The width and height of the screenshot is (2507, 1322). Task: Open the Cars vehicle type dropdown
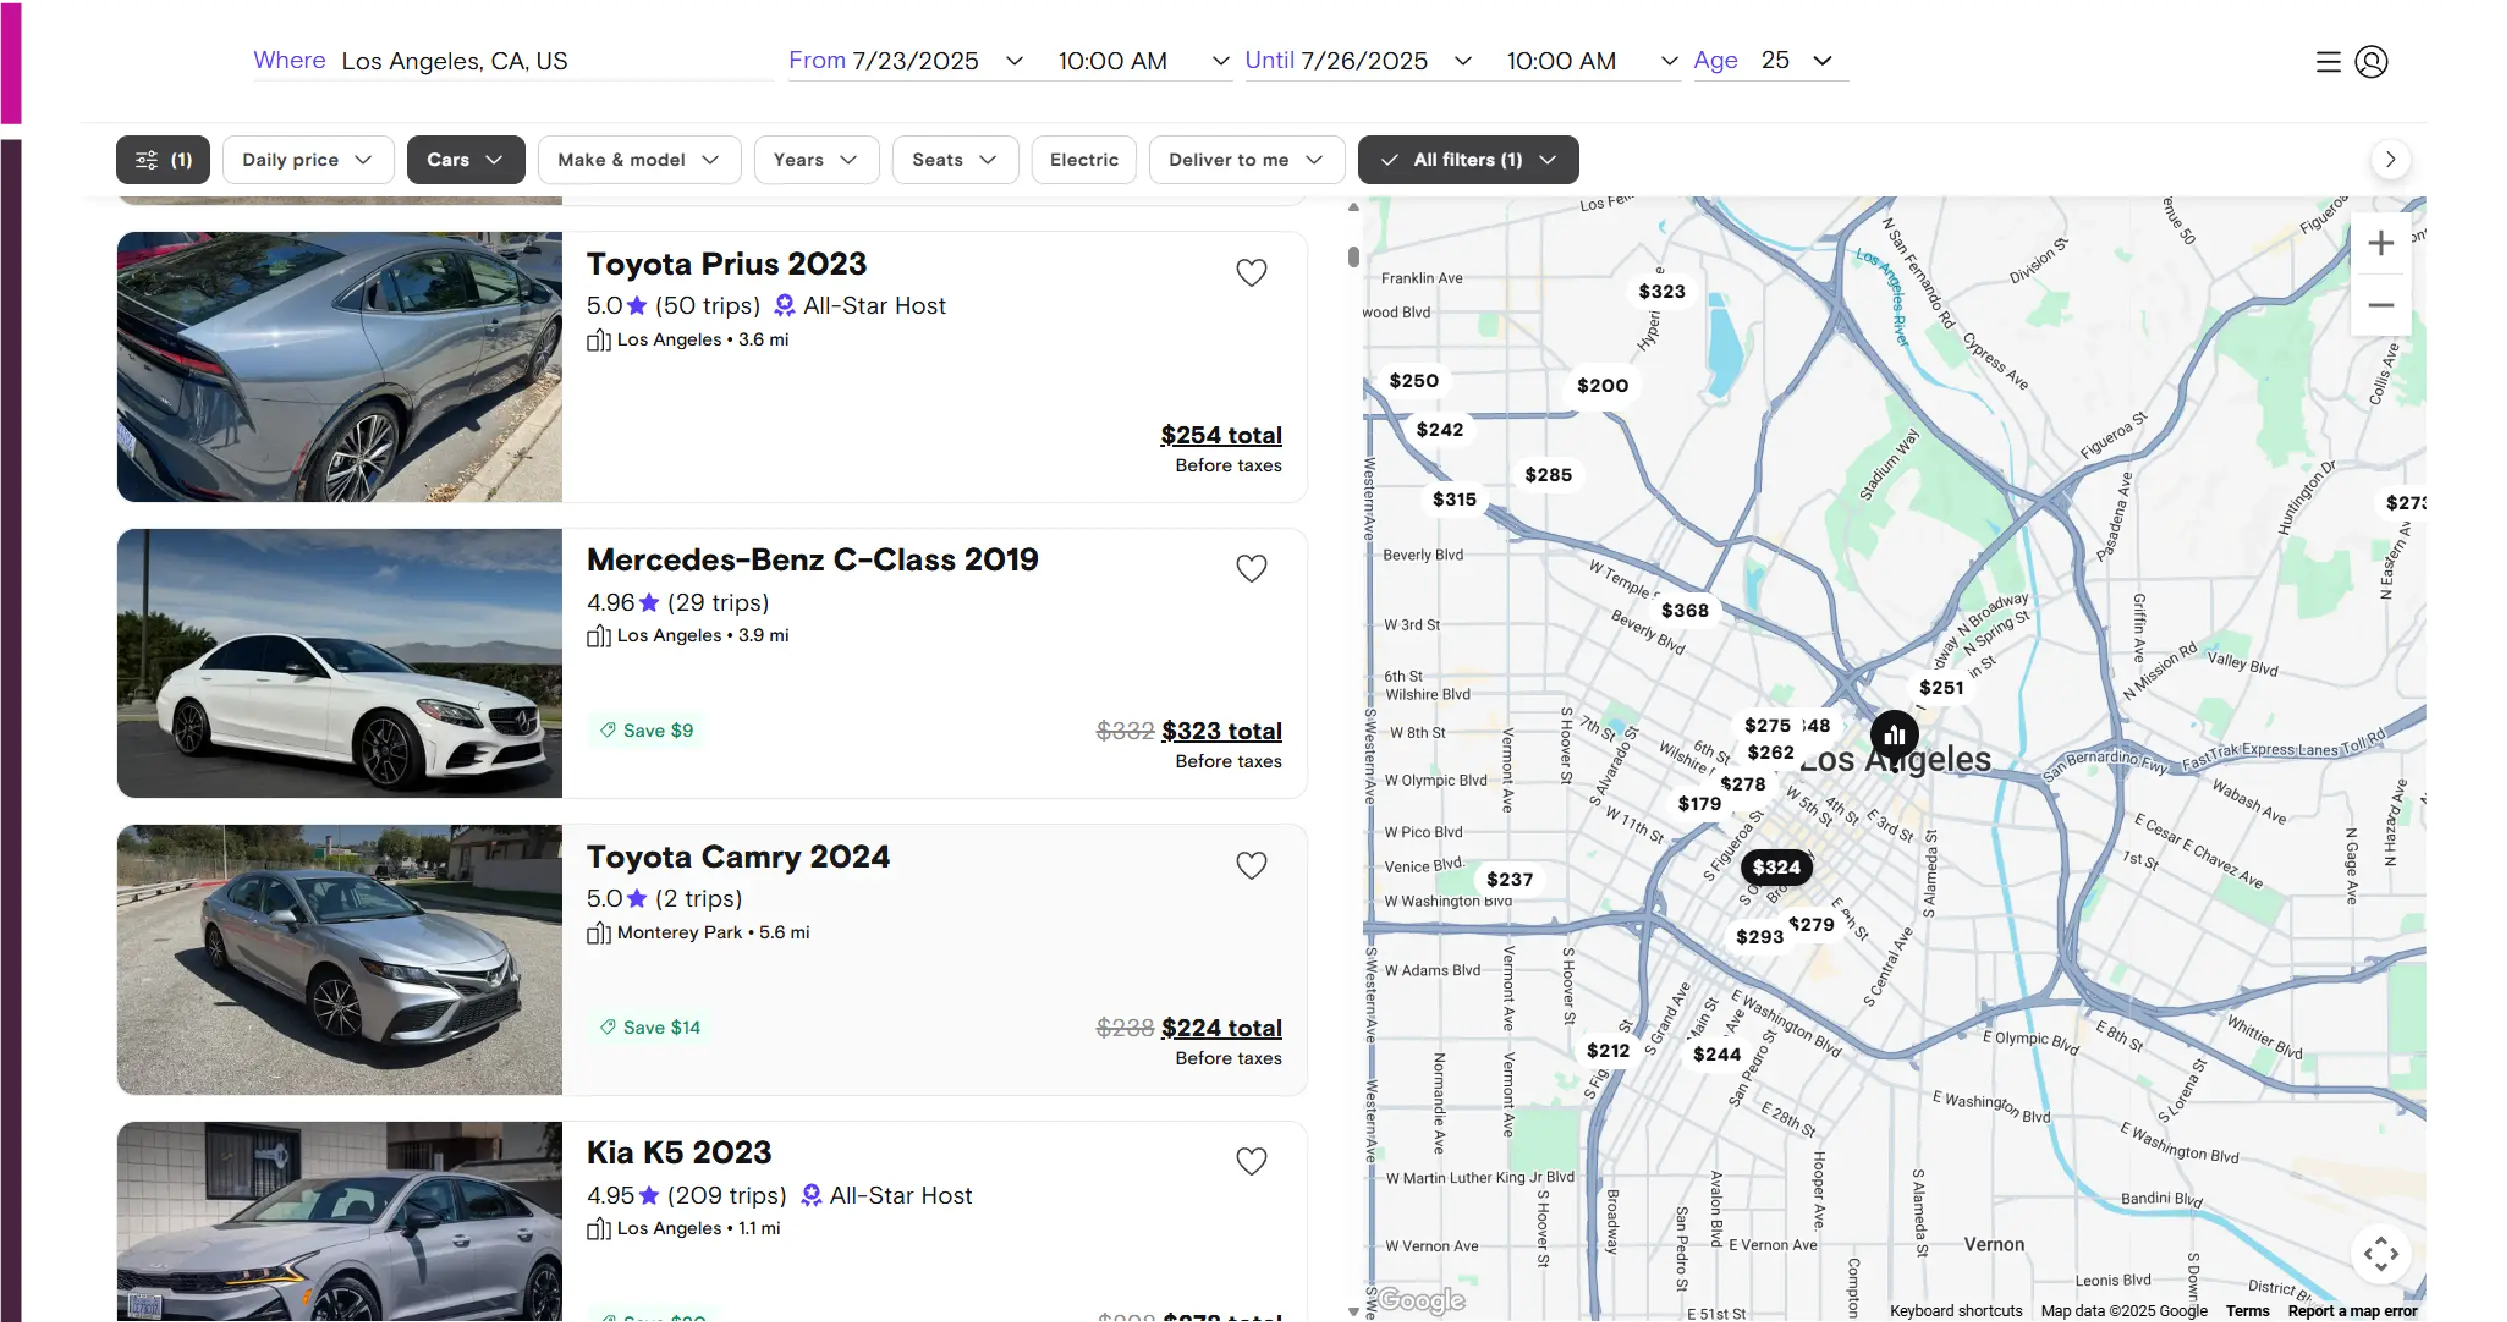[466, 160]
